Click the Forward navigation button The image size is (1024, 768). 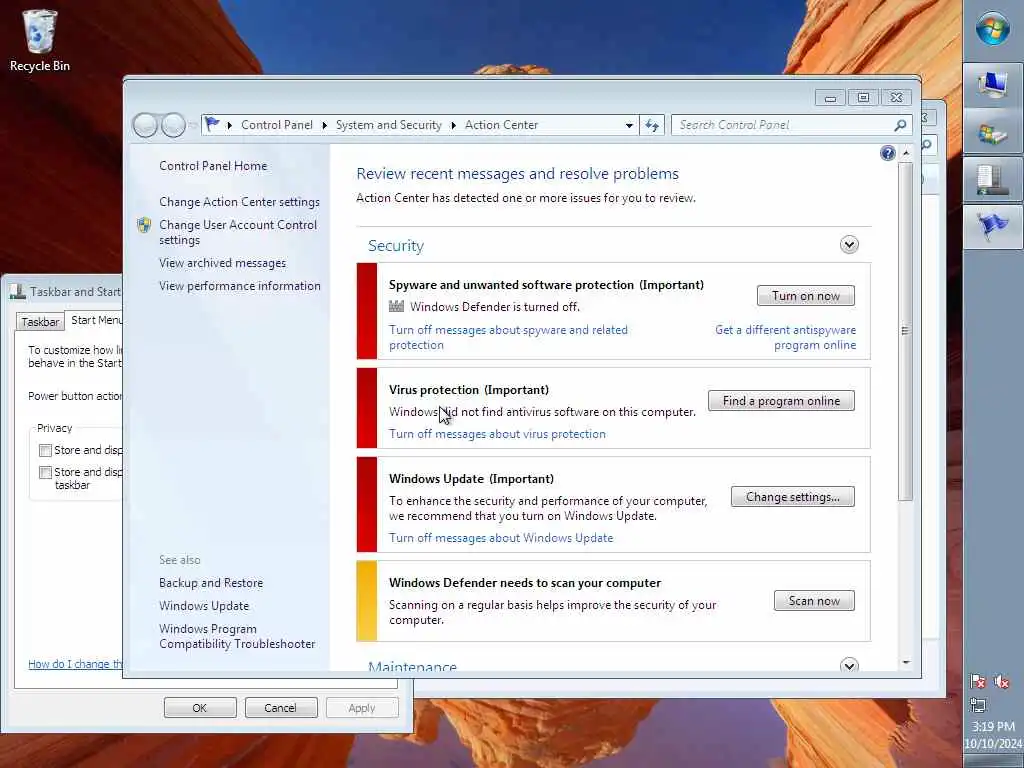pos(173,125)
